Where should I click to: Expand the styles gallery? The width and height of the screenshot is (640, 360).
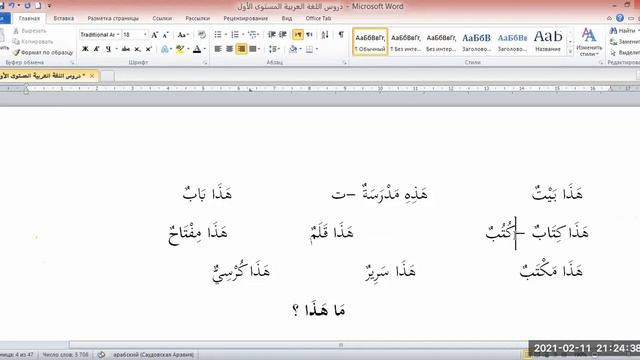click(x=570, y=52)
